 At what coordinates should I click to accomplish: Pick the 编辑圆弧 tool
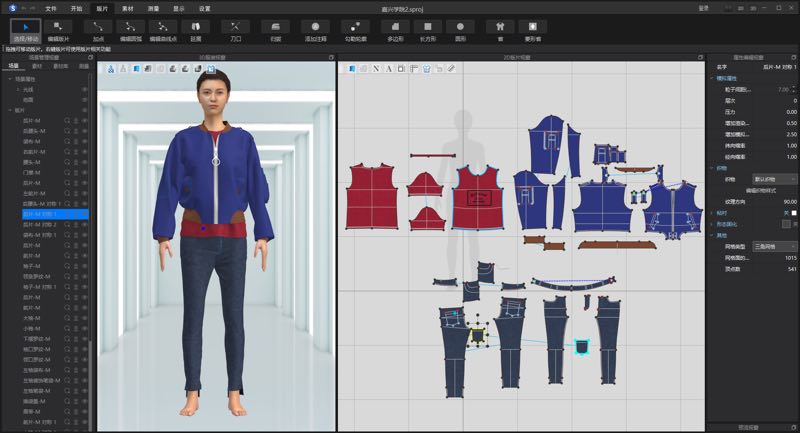[131, 31]
